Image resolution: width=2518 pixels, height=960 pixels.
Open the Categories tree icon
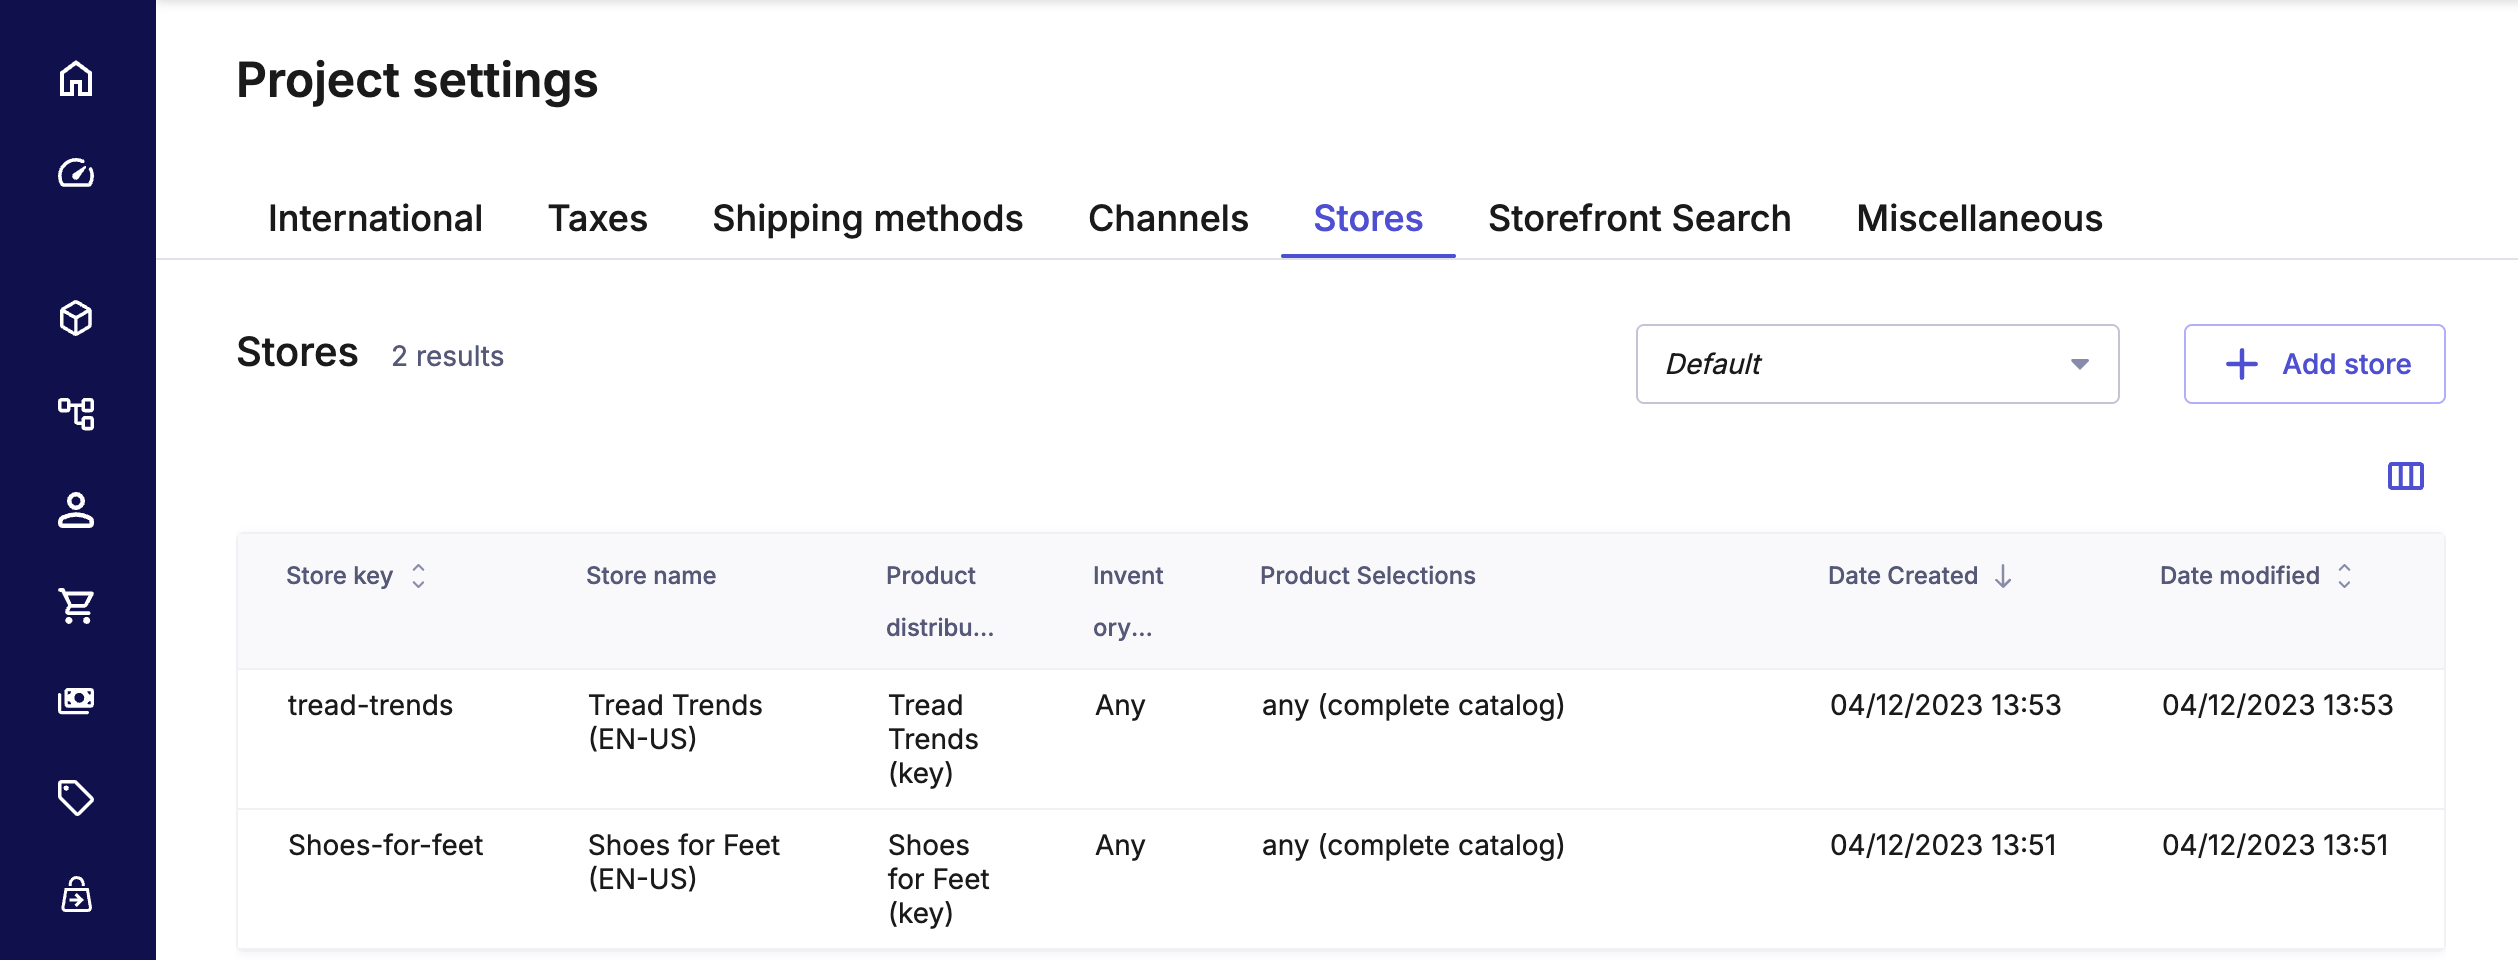(76, 413)
